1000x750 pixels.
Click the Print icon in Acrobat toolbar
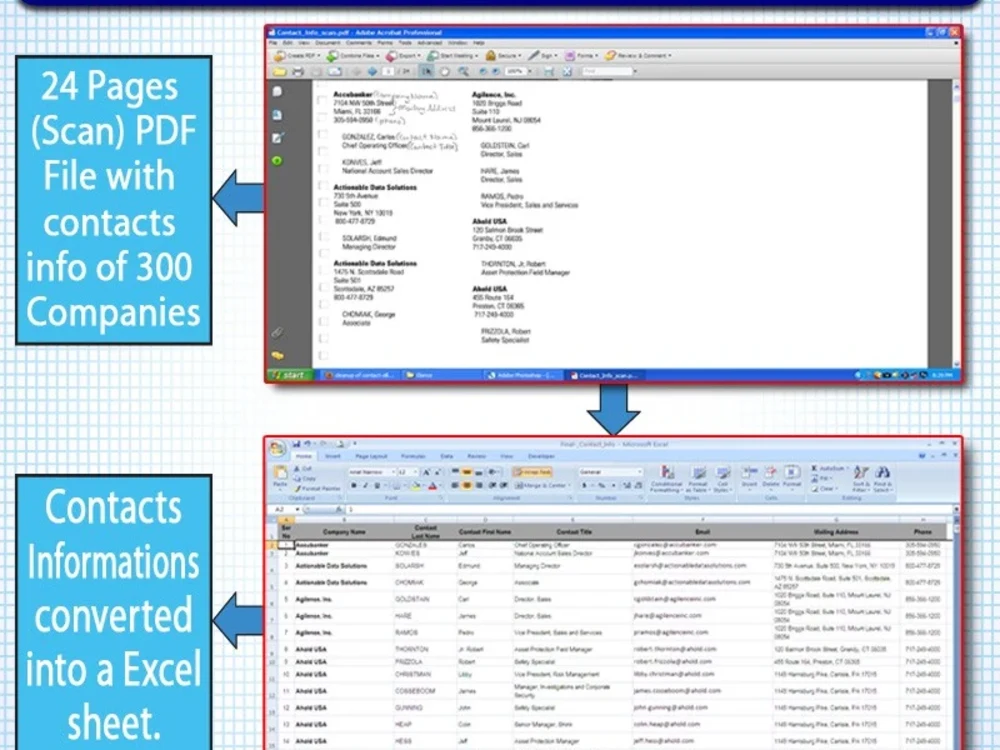pos(298,71)
